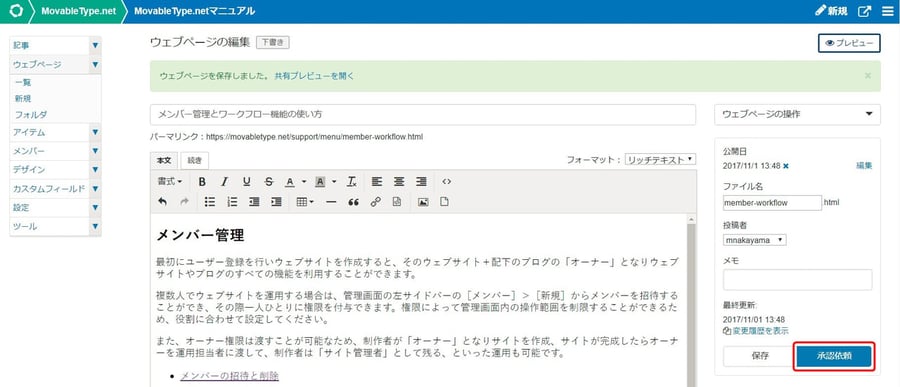This screenshot has width=900, height=387.
Task: Select フォルダ under ウェブページ
Action: [x=31, y=115]
